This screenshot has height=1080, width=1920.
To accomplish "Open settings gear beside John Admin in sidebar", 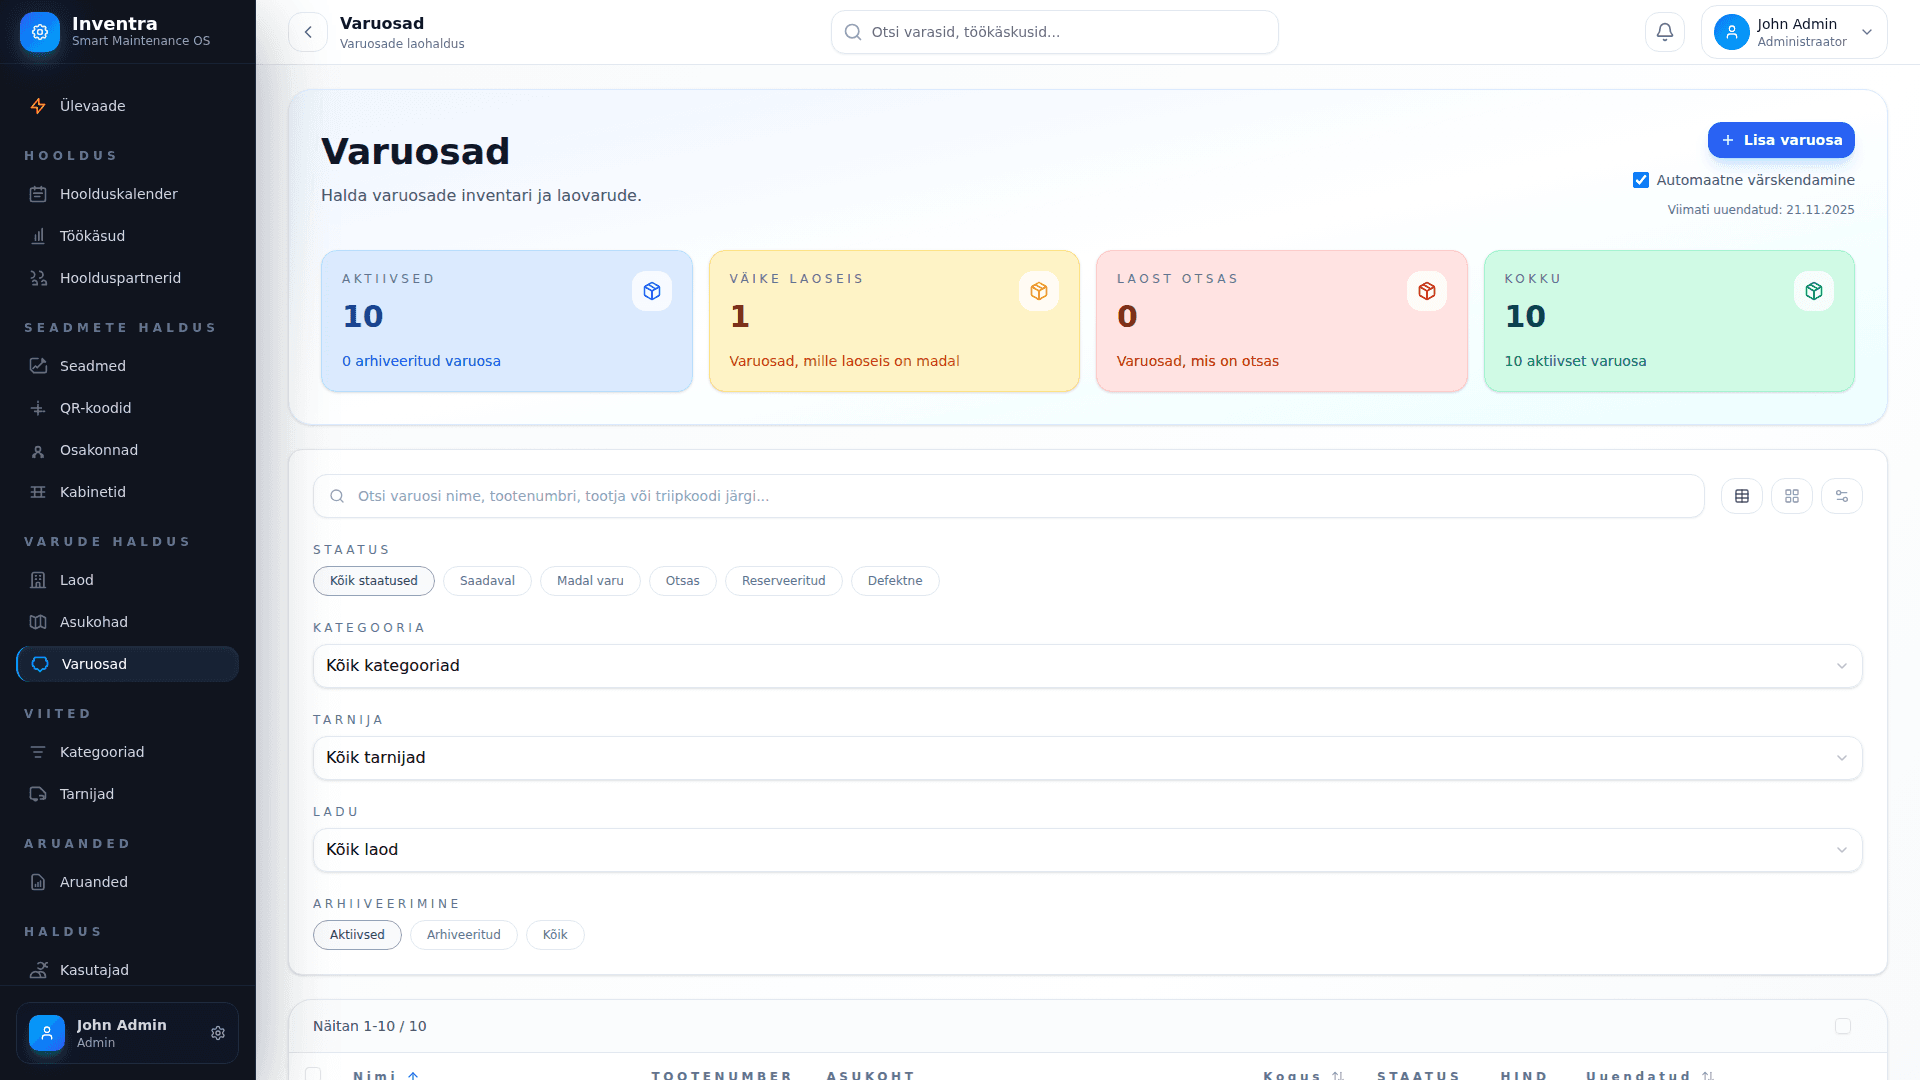I will [218, 1033].
